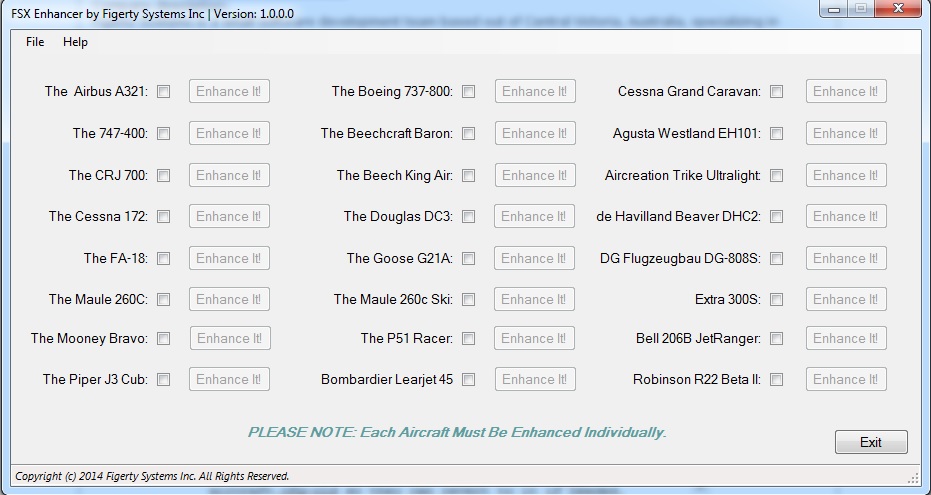
Task: Click Enhance It! for Beech King Air
Action: click(x=535, y=176)
